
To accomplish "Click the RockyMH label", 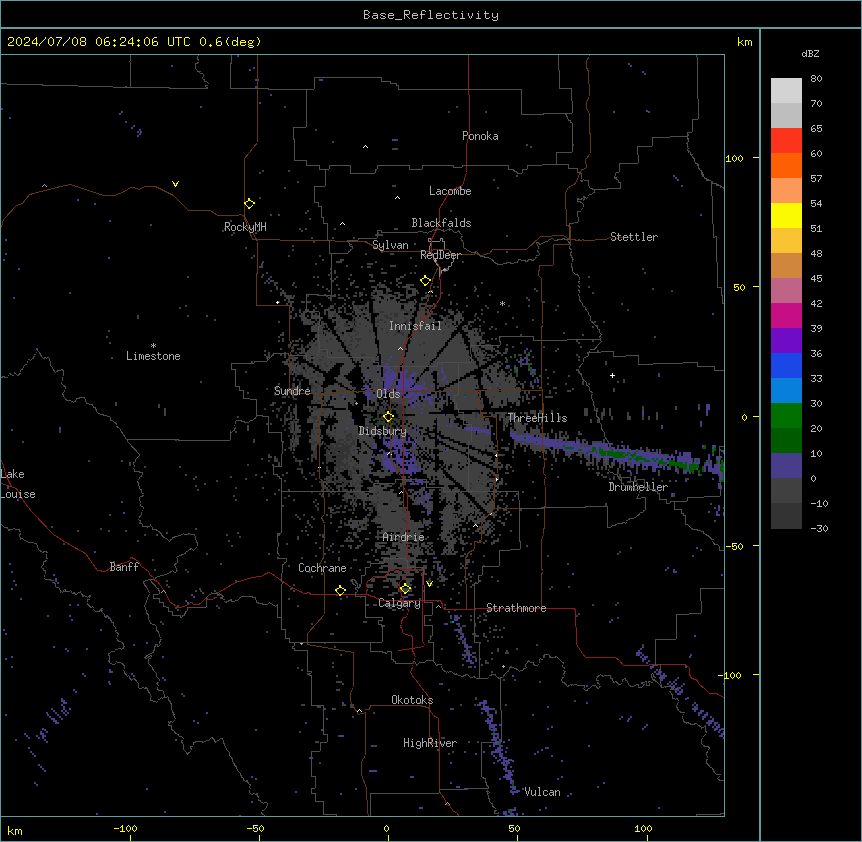I will [245, 227].
